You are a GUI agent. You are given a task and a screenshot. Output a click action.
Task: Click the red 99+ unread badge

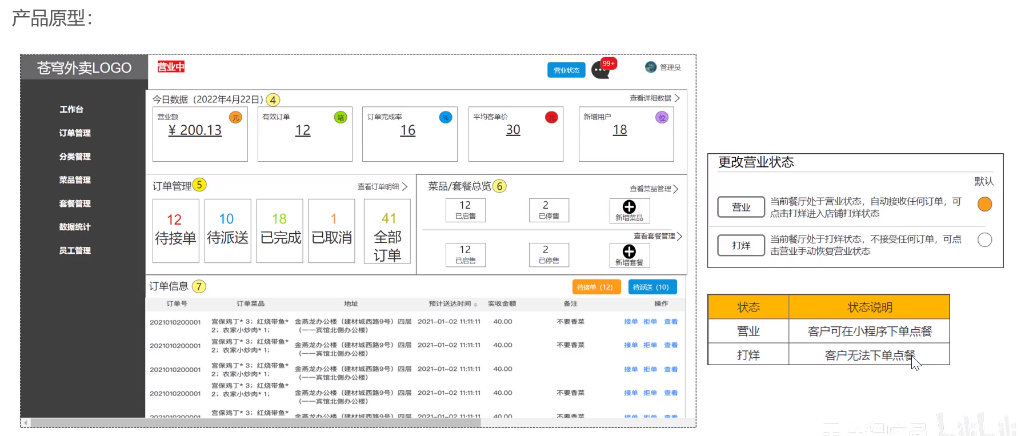[608, 64]
